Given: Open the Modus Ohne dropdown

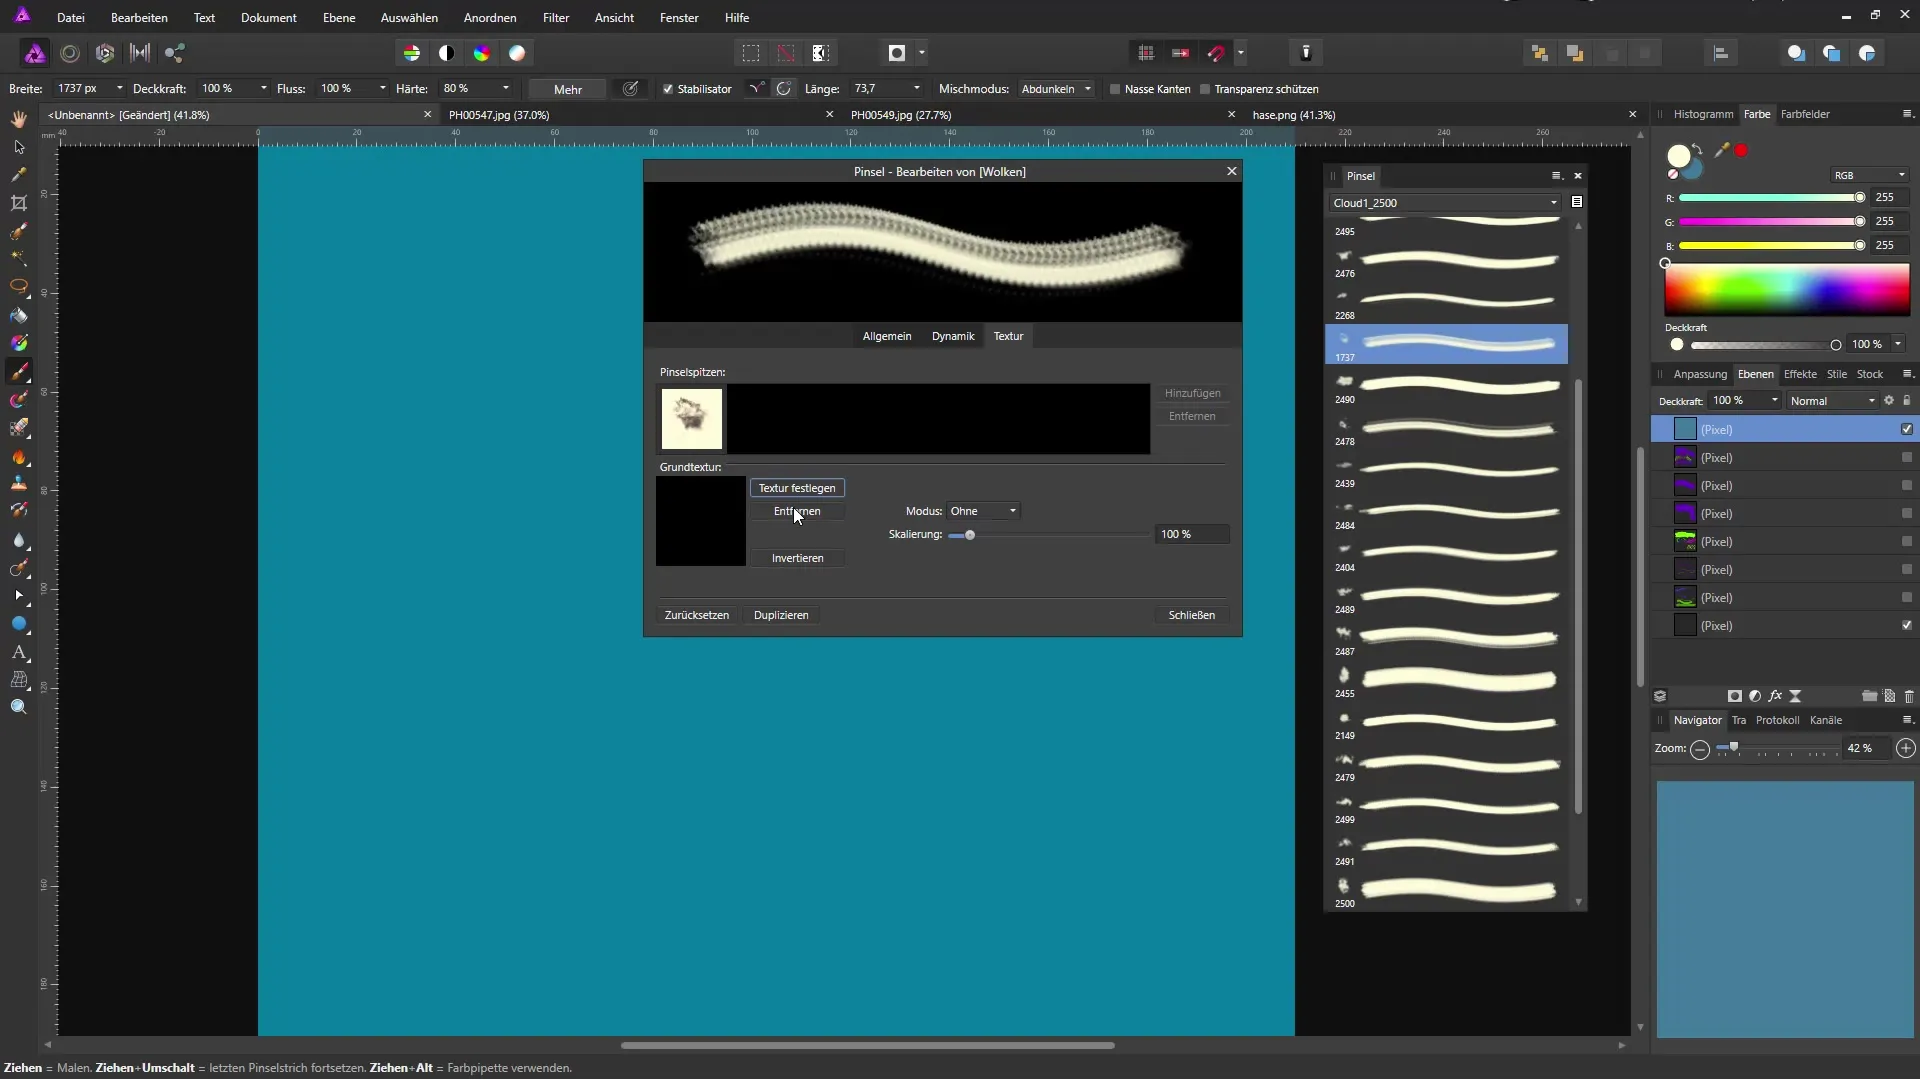Looking at the screenshot, I should pos(983,511).
